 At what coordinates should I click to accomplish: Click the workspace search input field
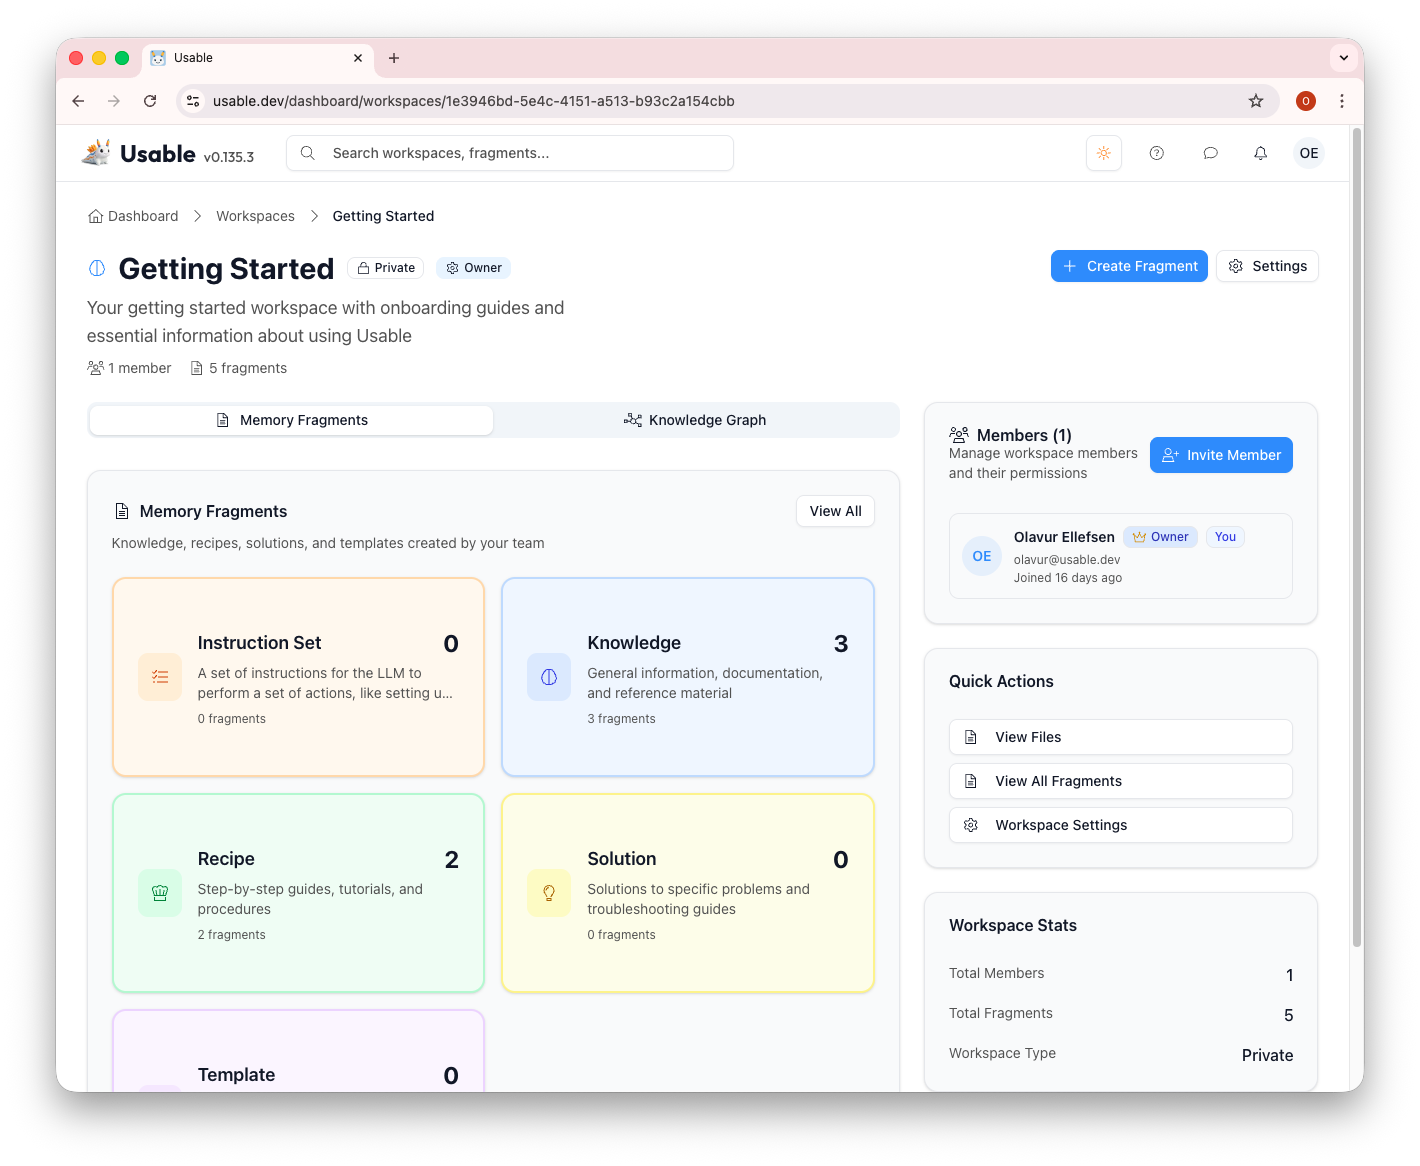pyautogui.click(x=509, y=153)
